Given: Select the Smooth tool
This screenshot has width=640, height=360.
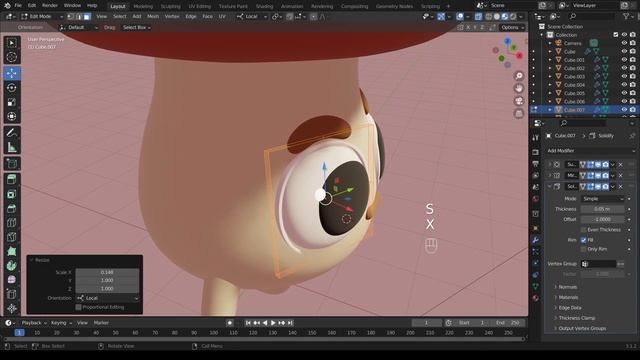Looking at the screenshot, I should 12,280.
